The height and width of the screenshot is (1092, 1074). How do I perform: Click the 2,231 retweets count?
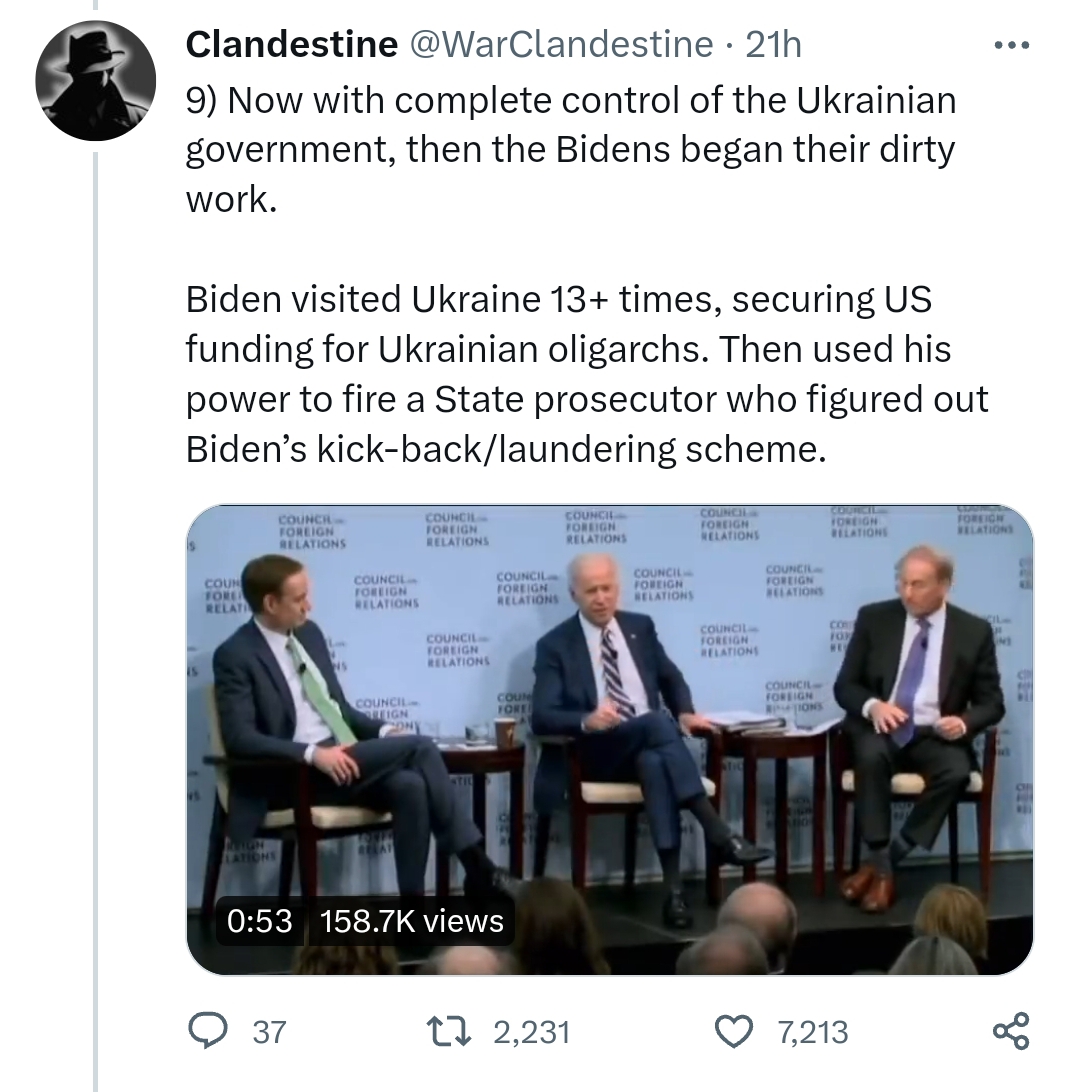click(532, 1032)
